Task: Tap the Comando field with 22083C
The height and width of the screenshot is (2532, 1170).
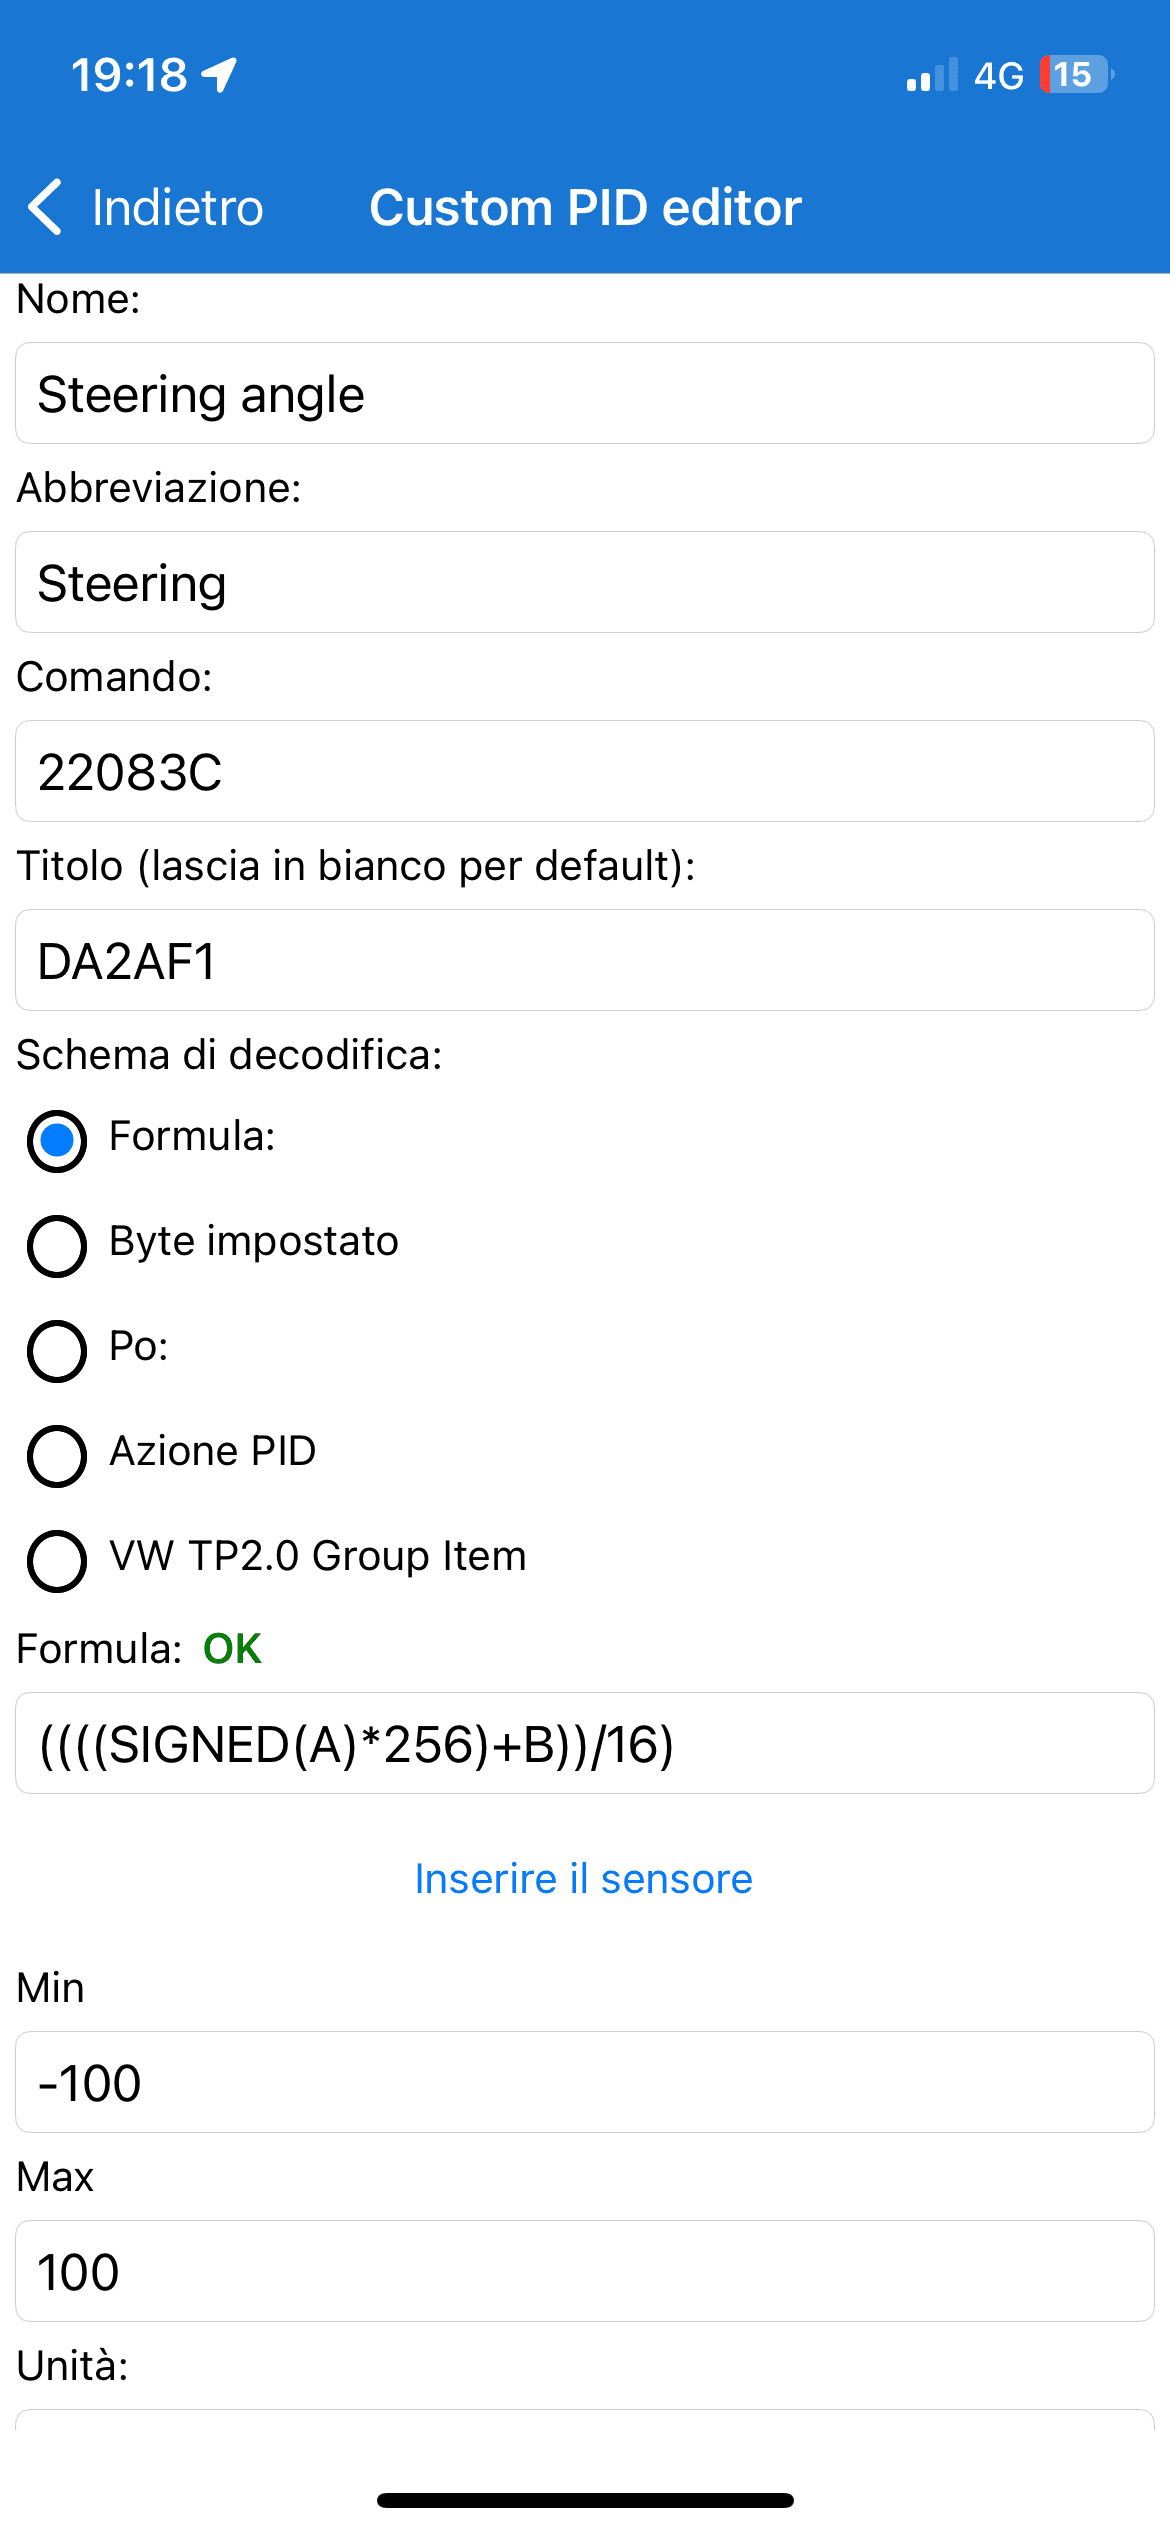Action: tap(585, 772)
